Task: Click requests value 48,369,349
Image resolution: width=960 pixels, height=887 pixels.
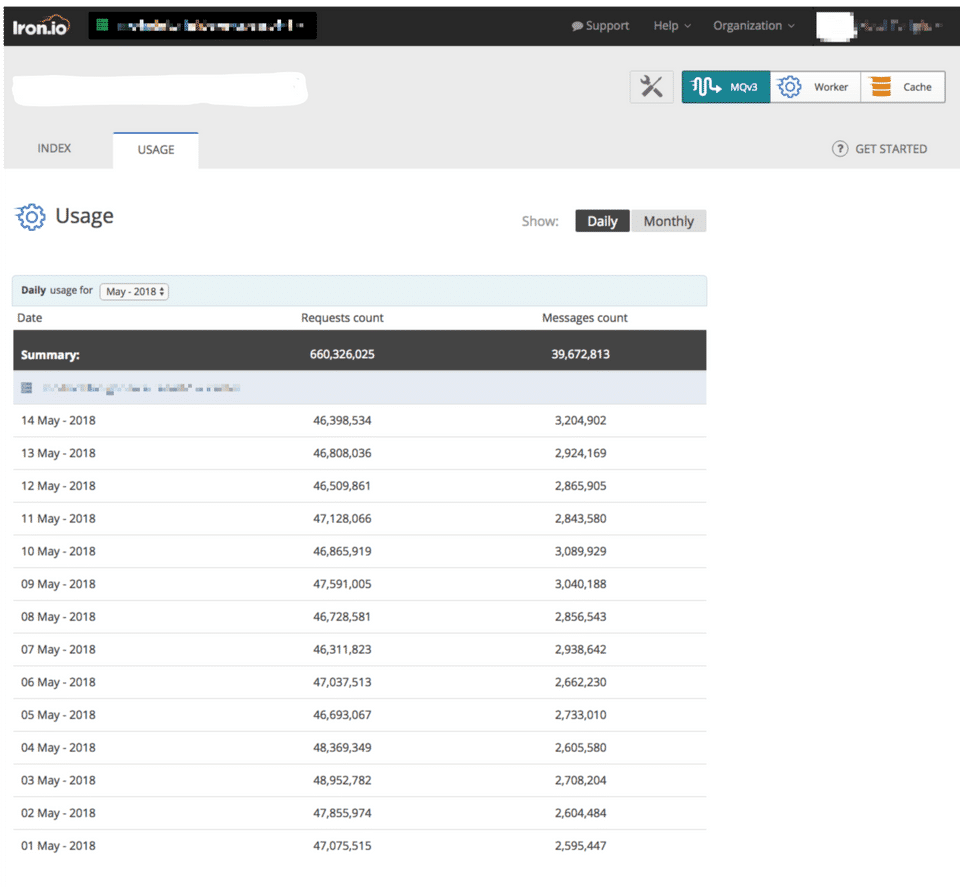Action: click(x=342, y=747)
